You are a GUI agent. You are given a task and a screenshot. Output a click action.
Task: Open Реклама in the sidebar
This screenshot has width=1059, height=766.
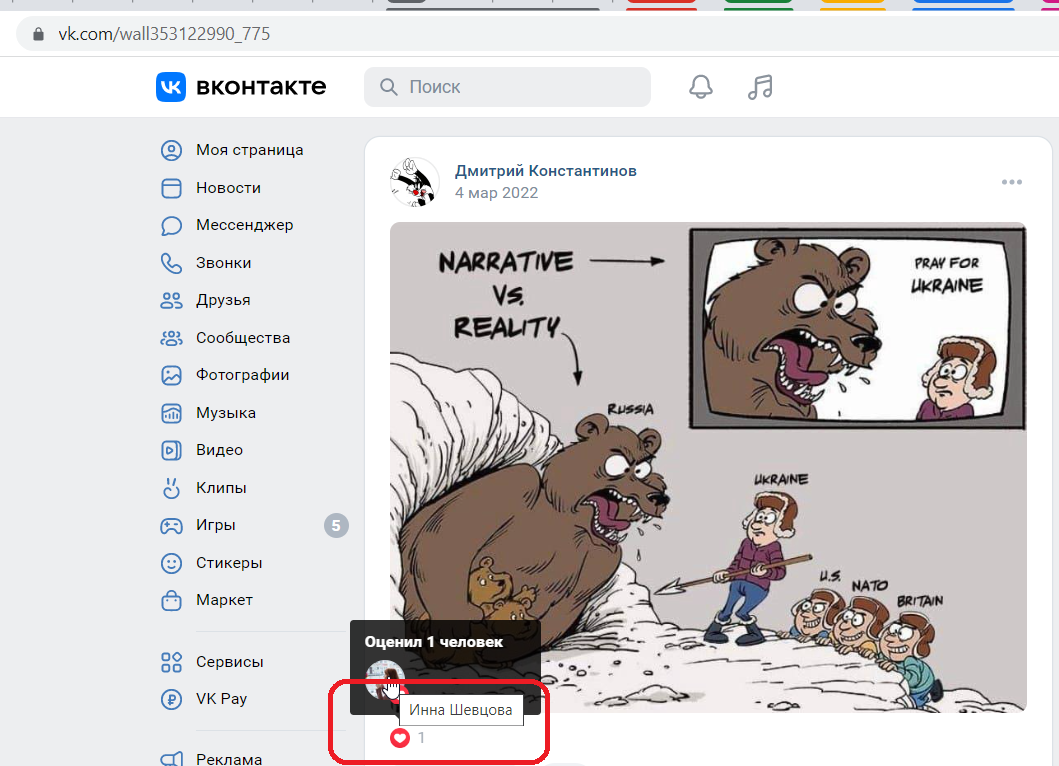[x=229, y=759]
